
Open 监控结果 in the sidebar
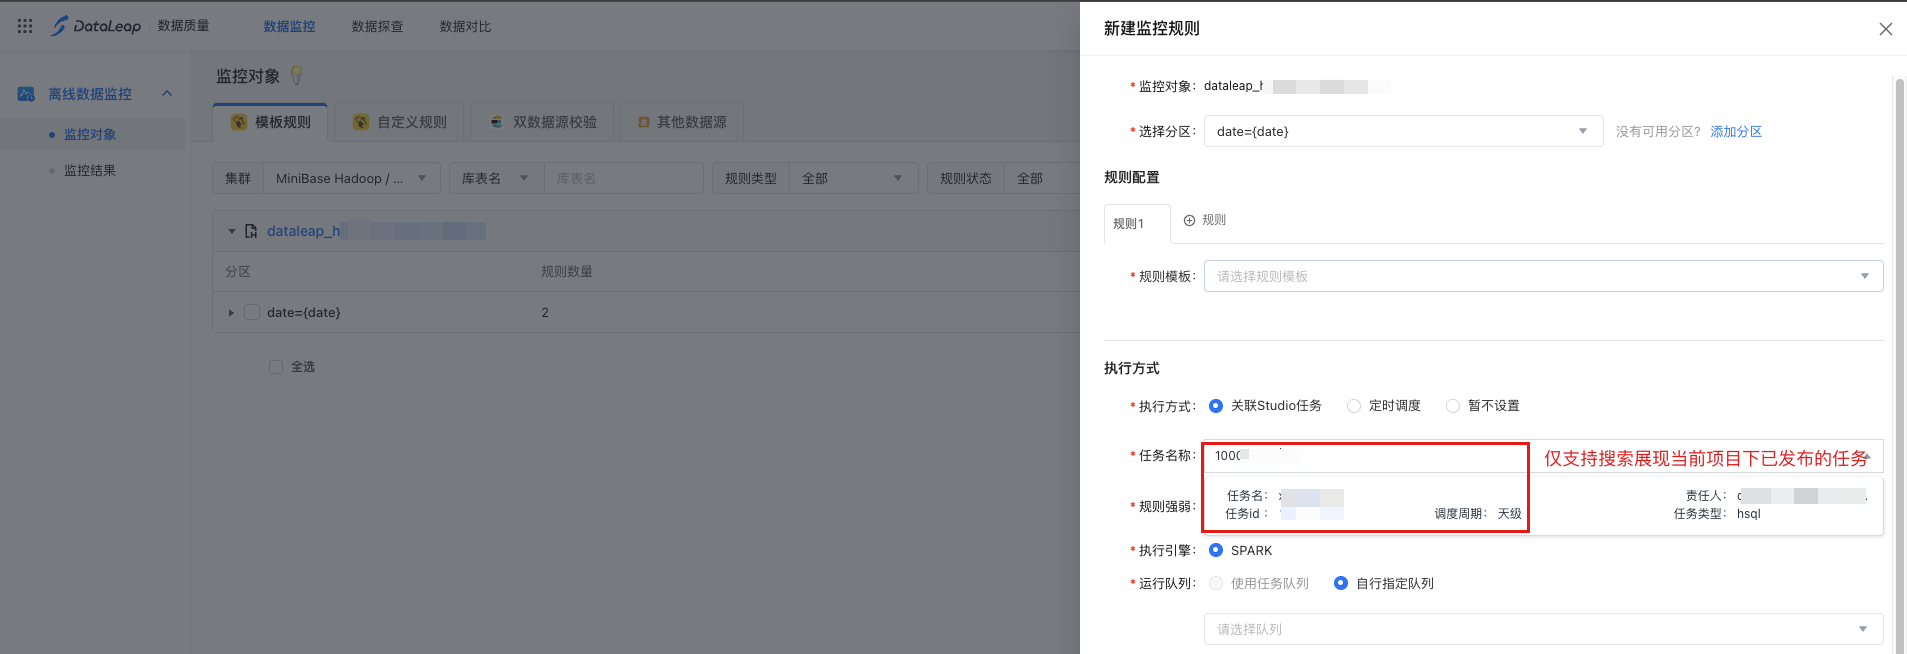click(x=90, y=170)
